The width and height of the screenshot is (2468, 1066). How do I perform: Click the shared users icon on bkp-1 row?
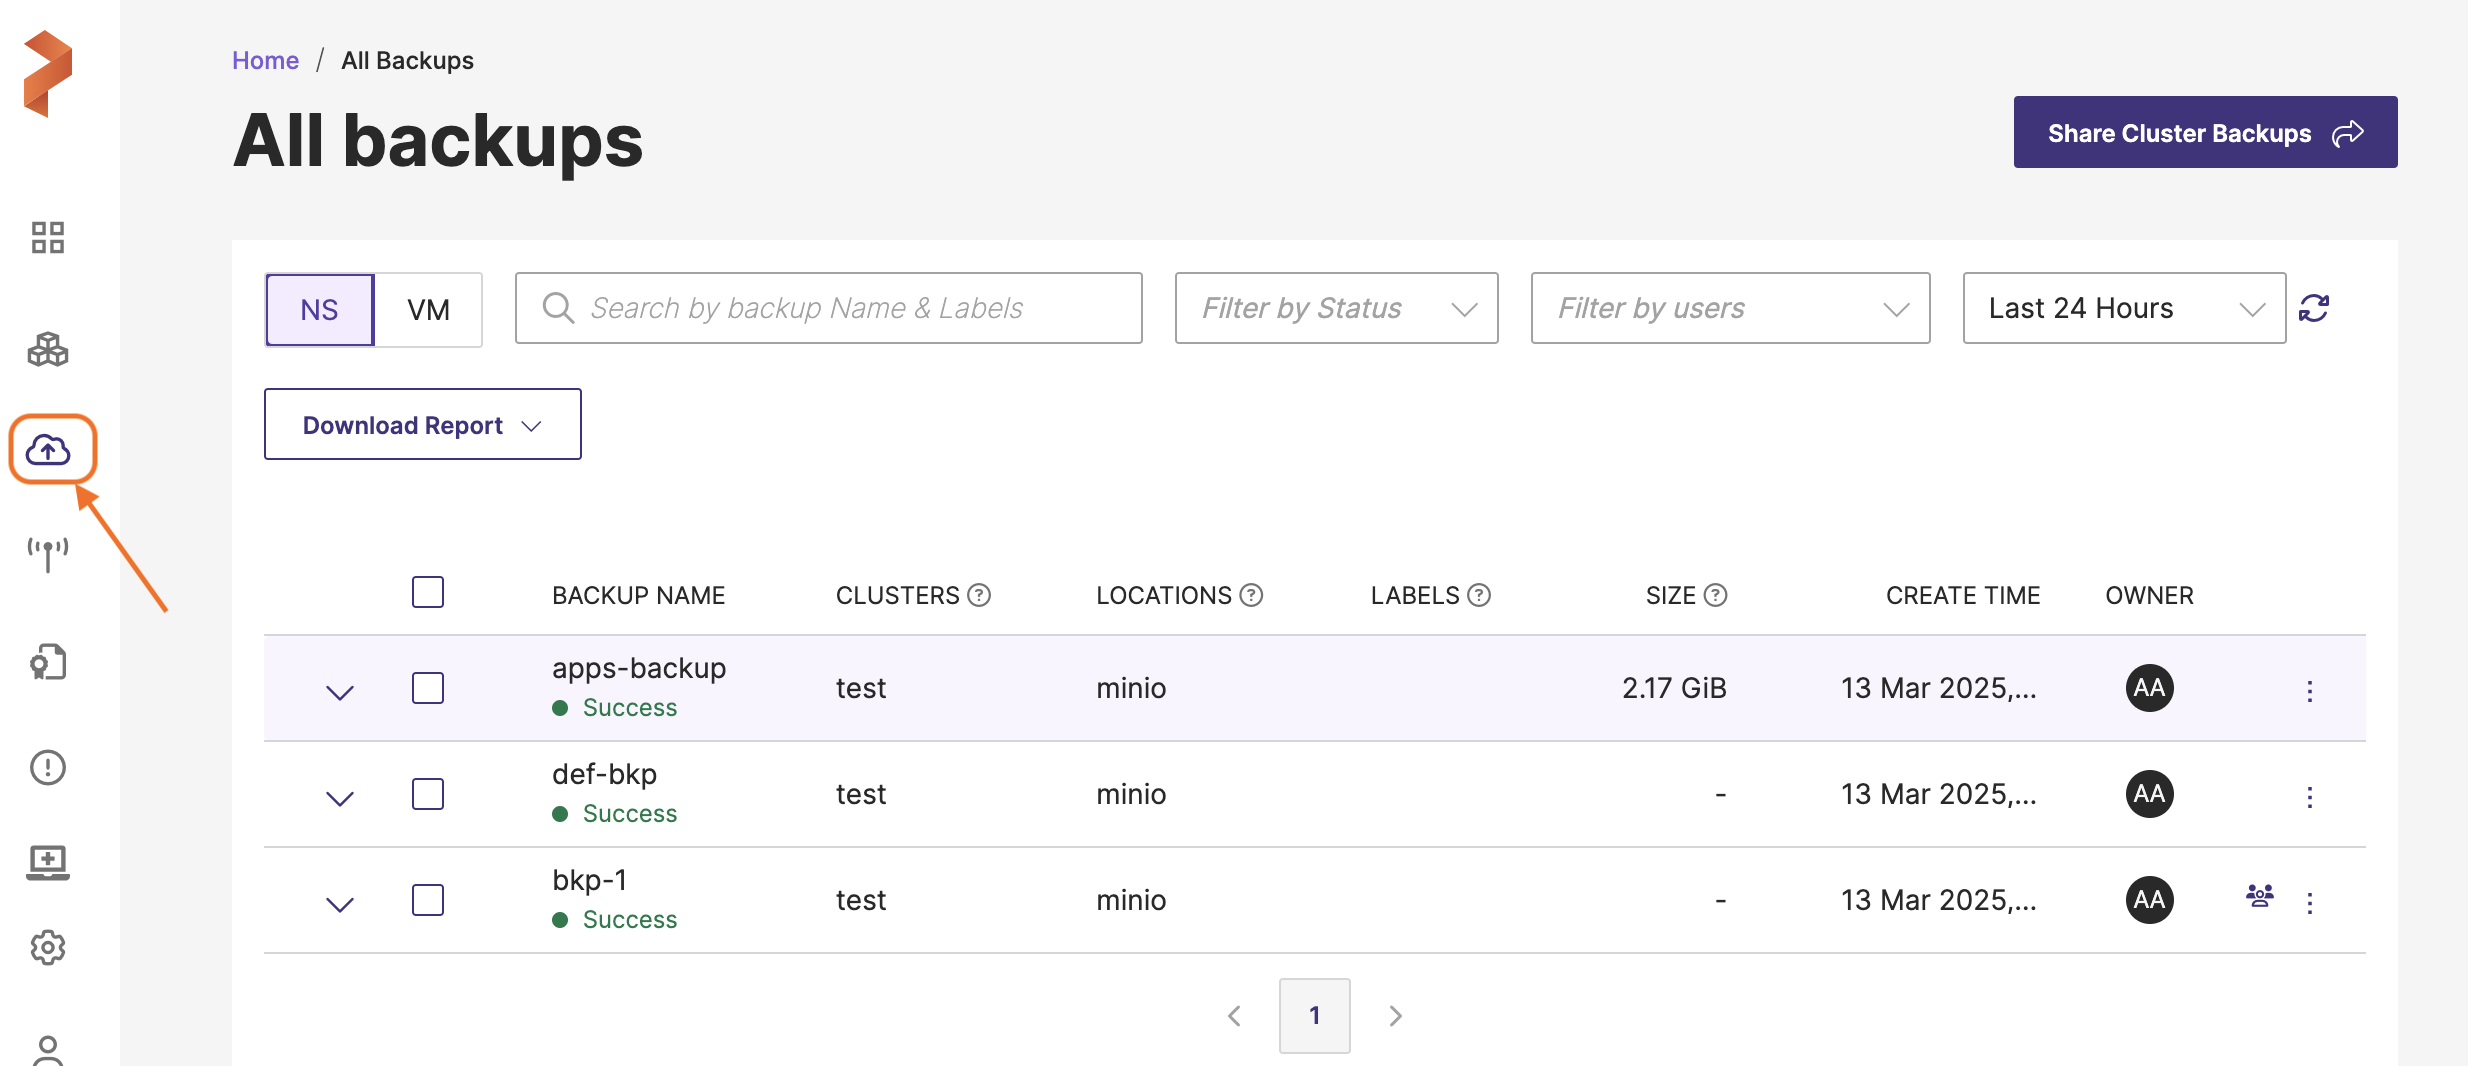tap(2259, 896)
